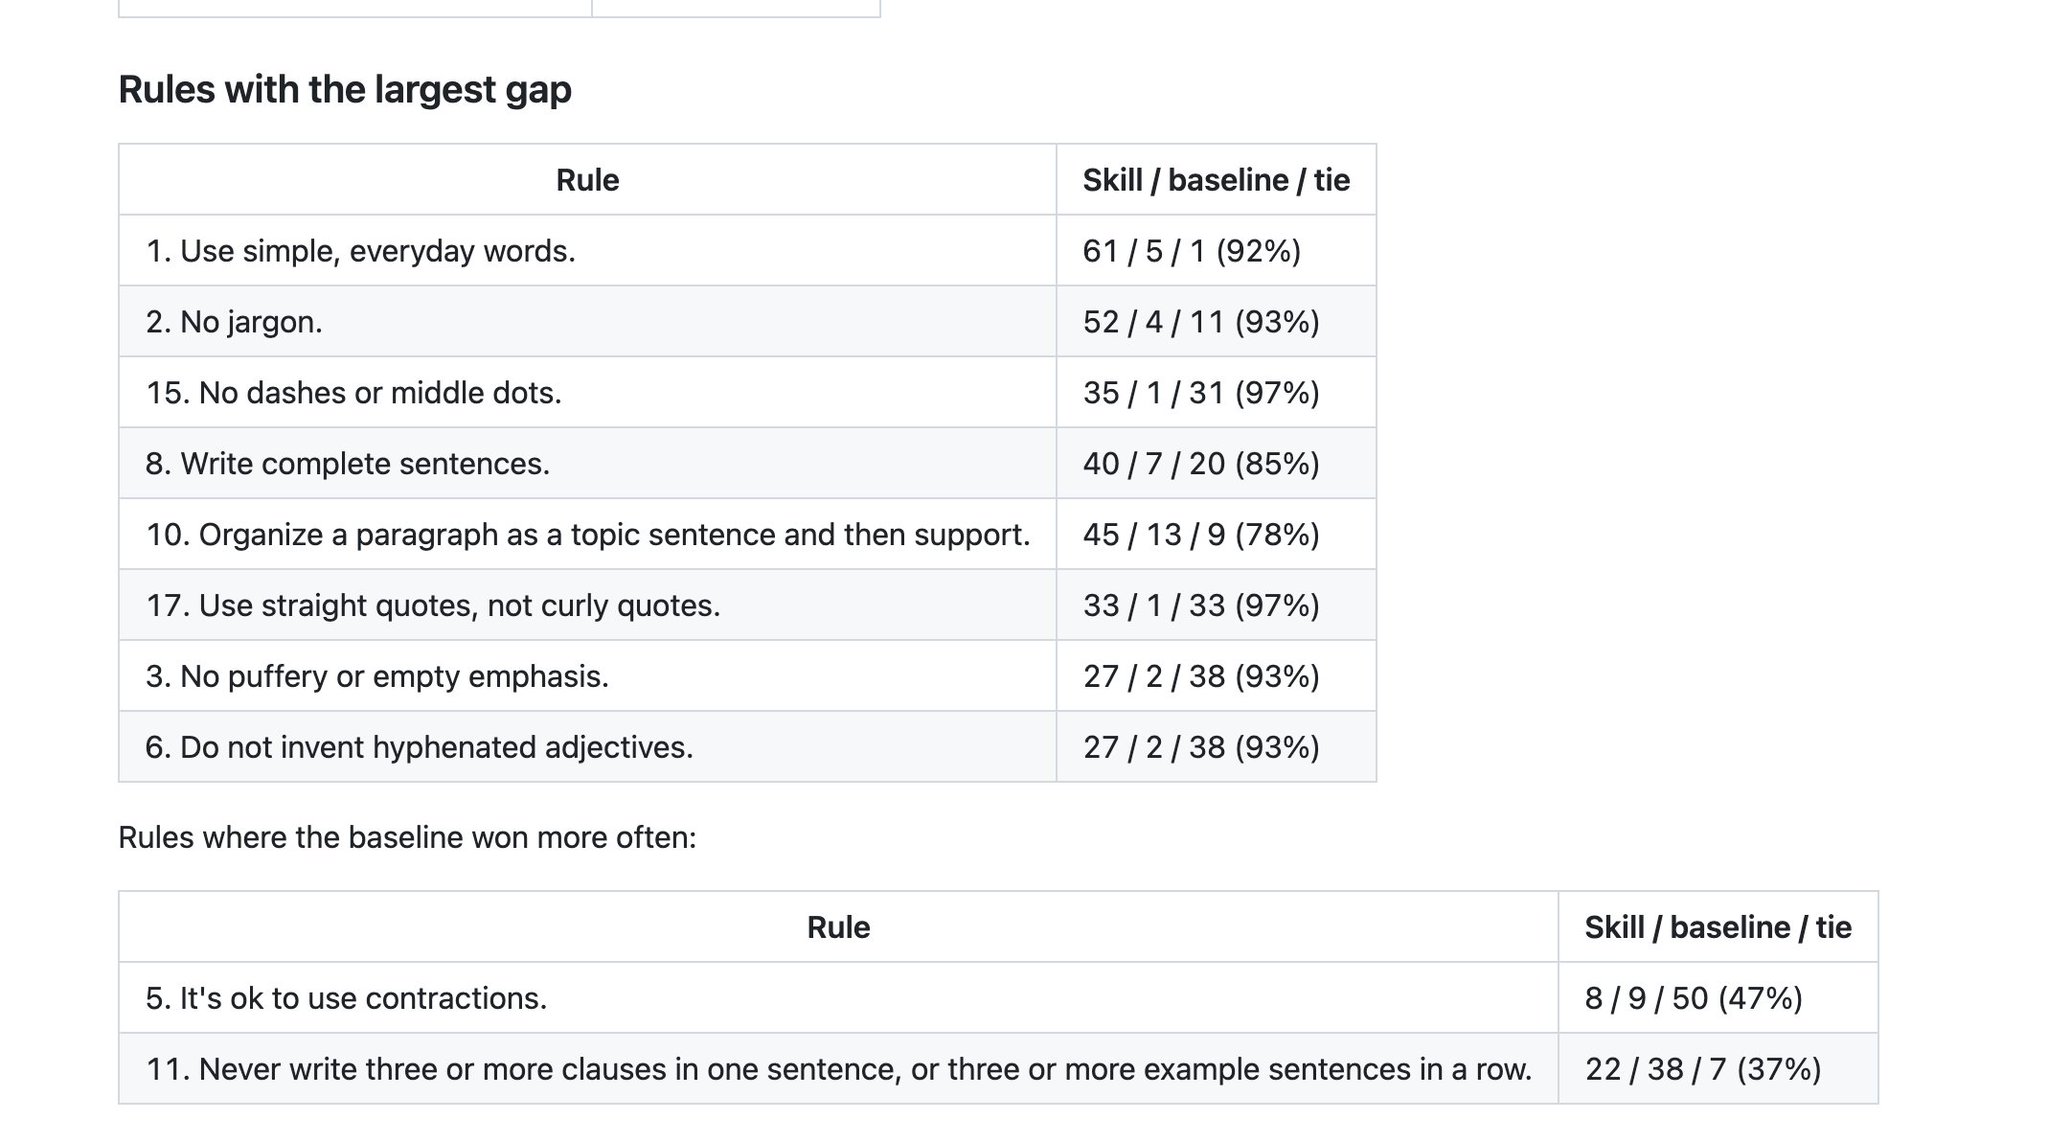This screenshot has width=2048, height=1142.
Task: Click '17. Use straight quotes, not curly quotes.'
Action: click(433, 606)
